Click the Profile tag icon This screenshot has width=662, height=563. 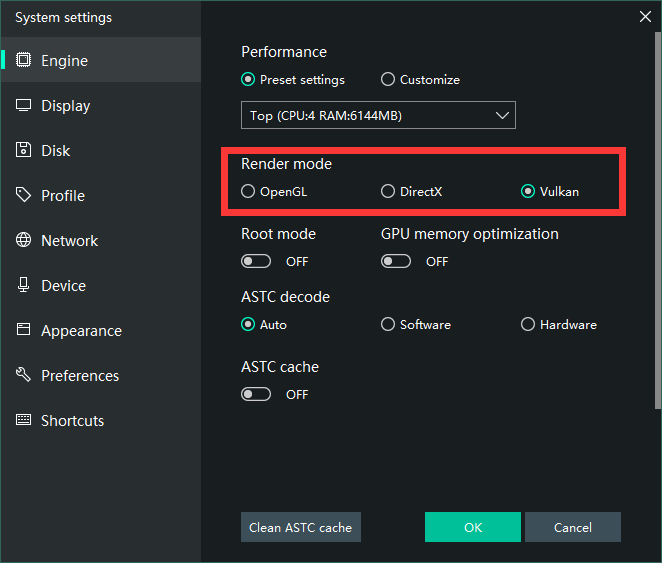click(24, 195)
